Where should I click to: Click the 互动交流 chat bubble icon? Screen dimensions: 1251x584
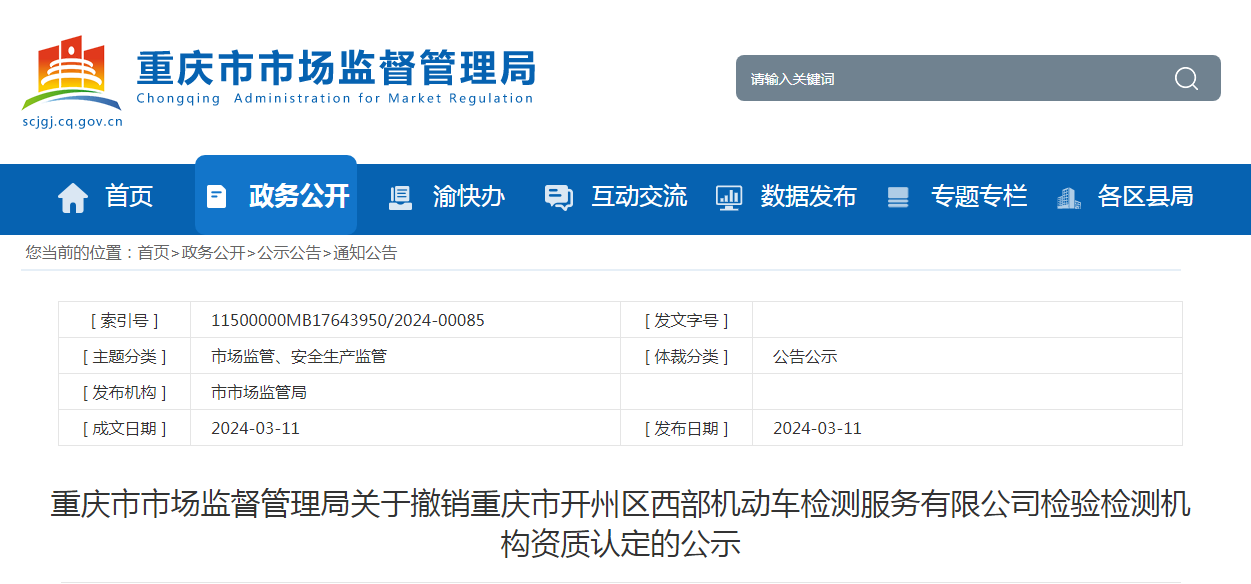pyautogui.click(x=558, y=197)
